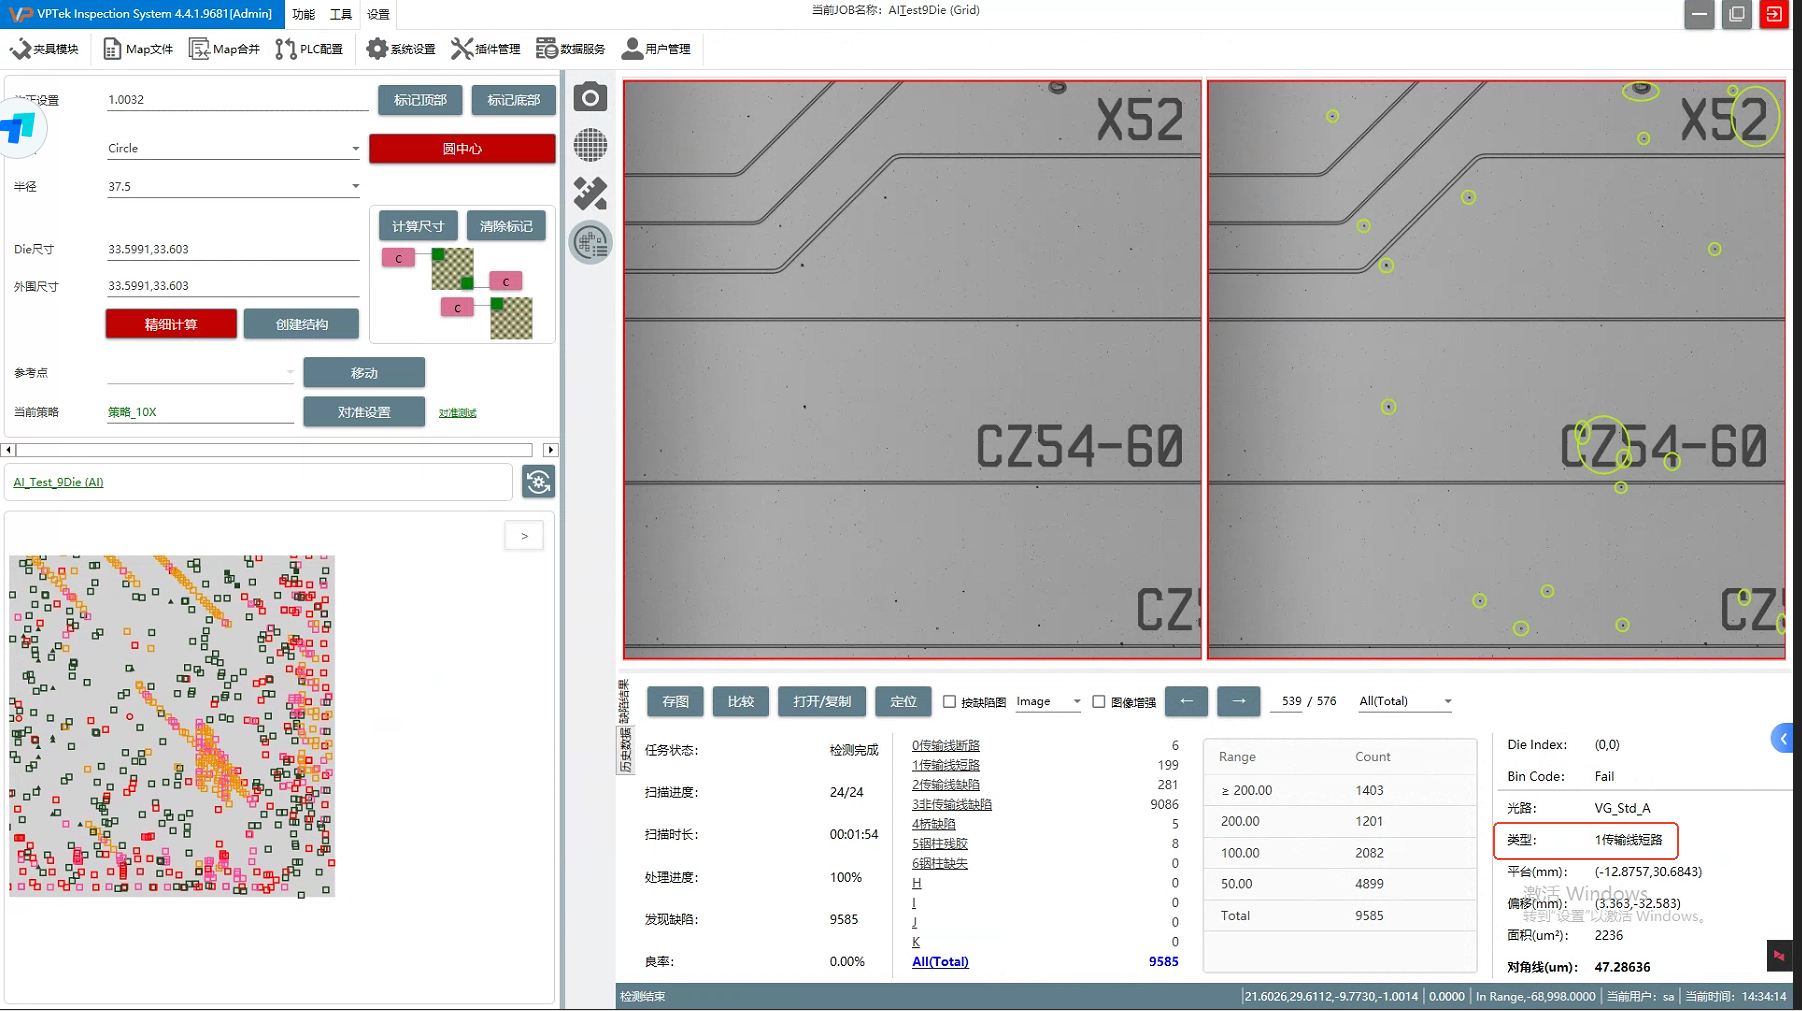Open the Circle shape dropdown
This screenshot has height=1011, width=1802.
click(233, 148)
